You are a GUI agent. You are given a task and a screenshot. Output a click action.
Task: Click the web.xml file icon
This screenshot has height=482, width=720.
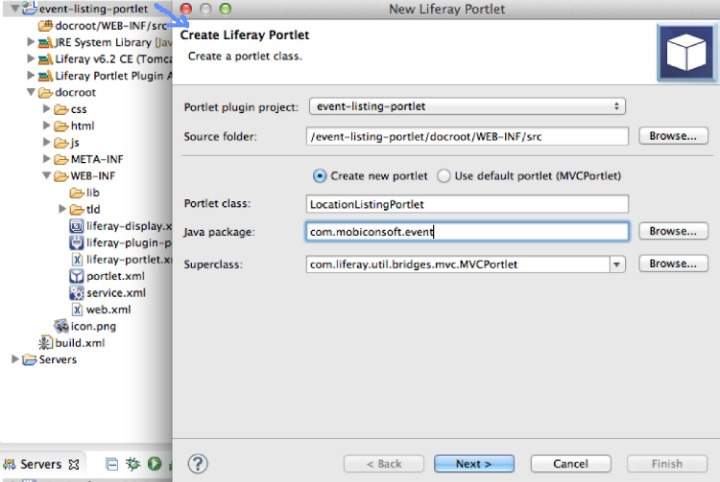click(77, 310)
